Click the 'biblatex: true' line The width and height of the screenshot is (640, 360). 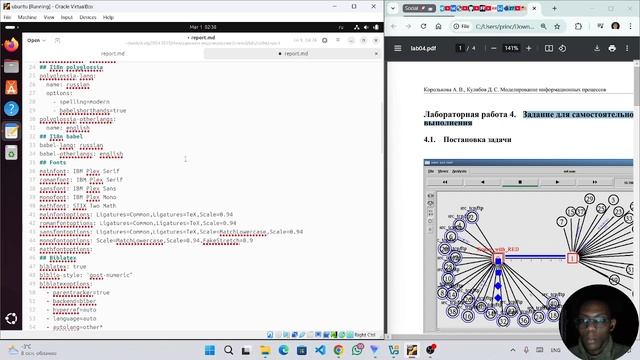[x=62, y=267]
